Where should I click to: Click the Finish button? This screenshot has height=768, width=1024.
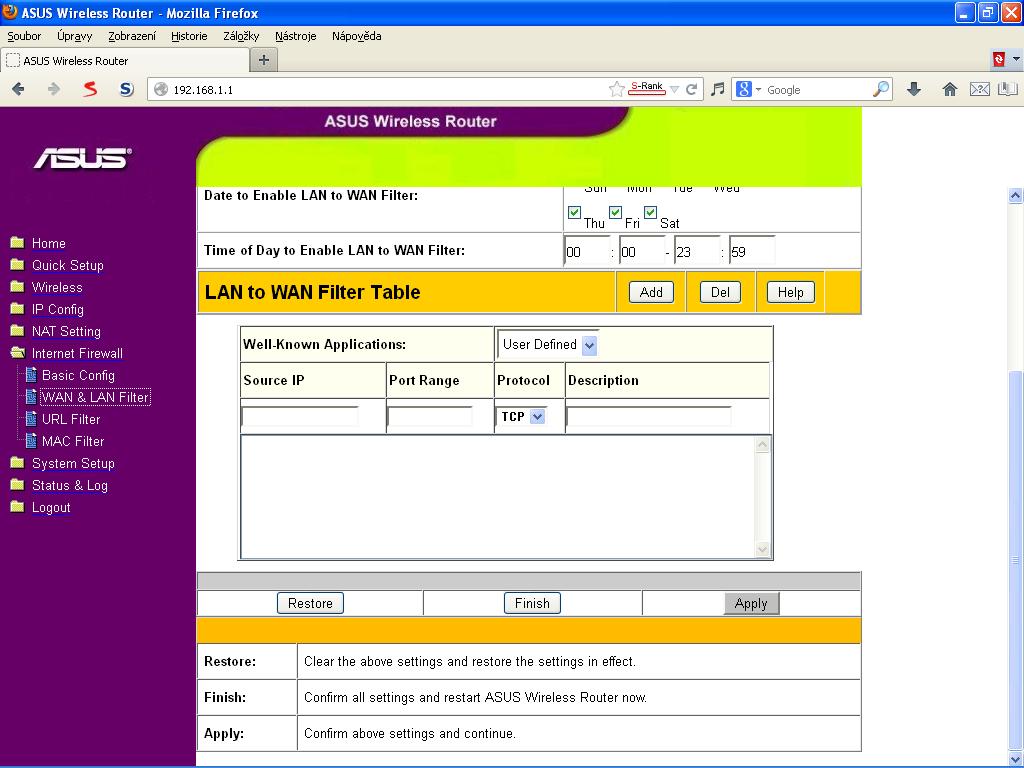532,603
